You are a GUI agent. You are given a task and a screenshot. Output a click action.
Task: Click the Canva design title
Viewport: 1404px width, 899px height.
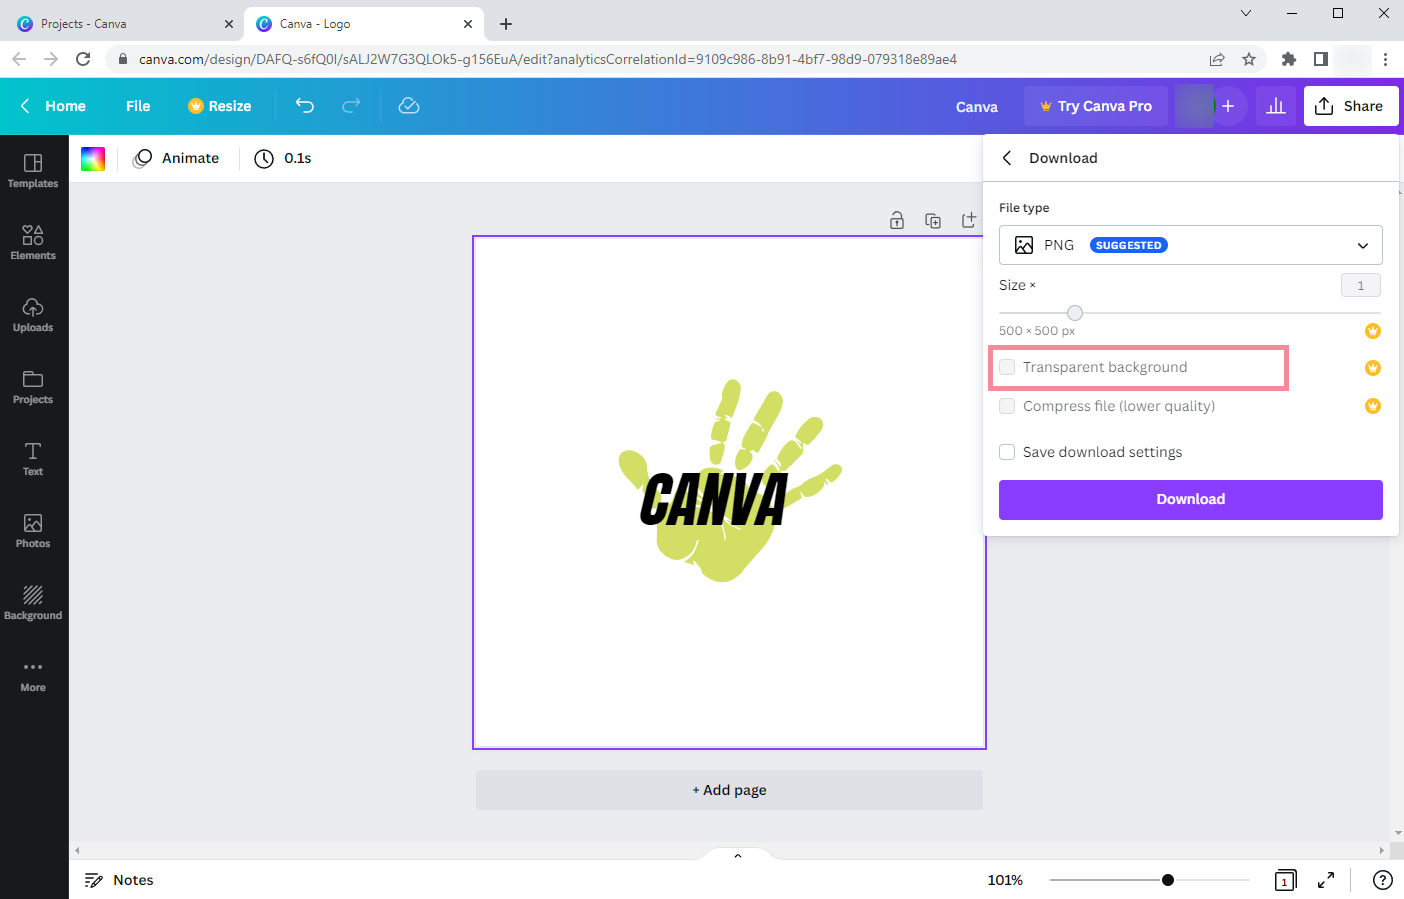(x=977, y=107)
